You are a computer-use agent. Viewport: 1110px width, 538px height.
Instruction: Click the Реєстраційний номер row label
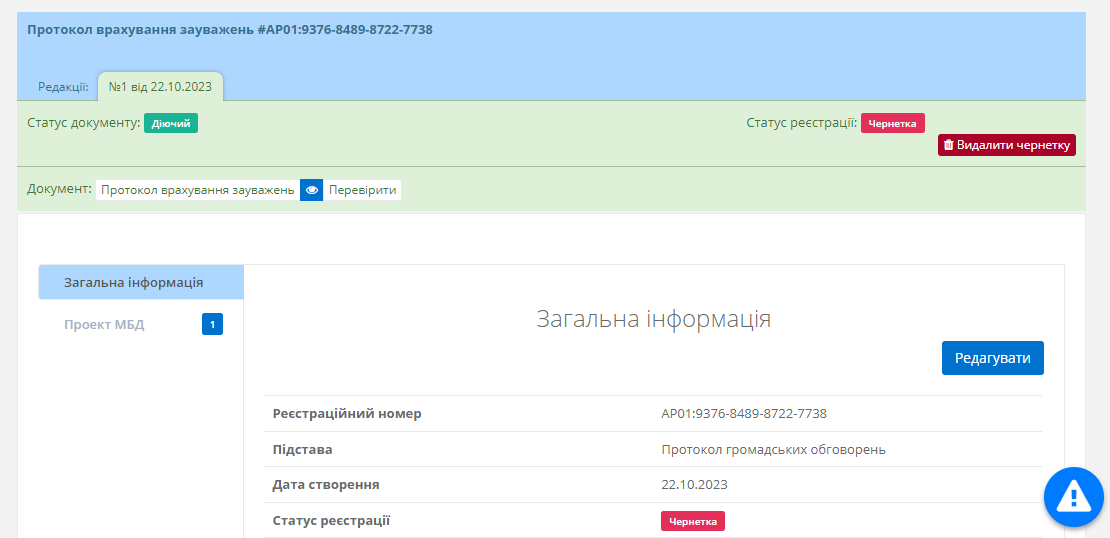347,413
